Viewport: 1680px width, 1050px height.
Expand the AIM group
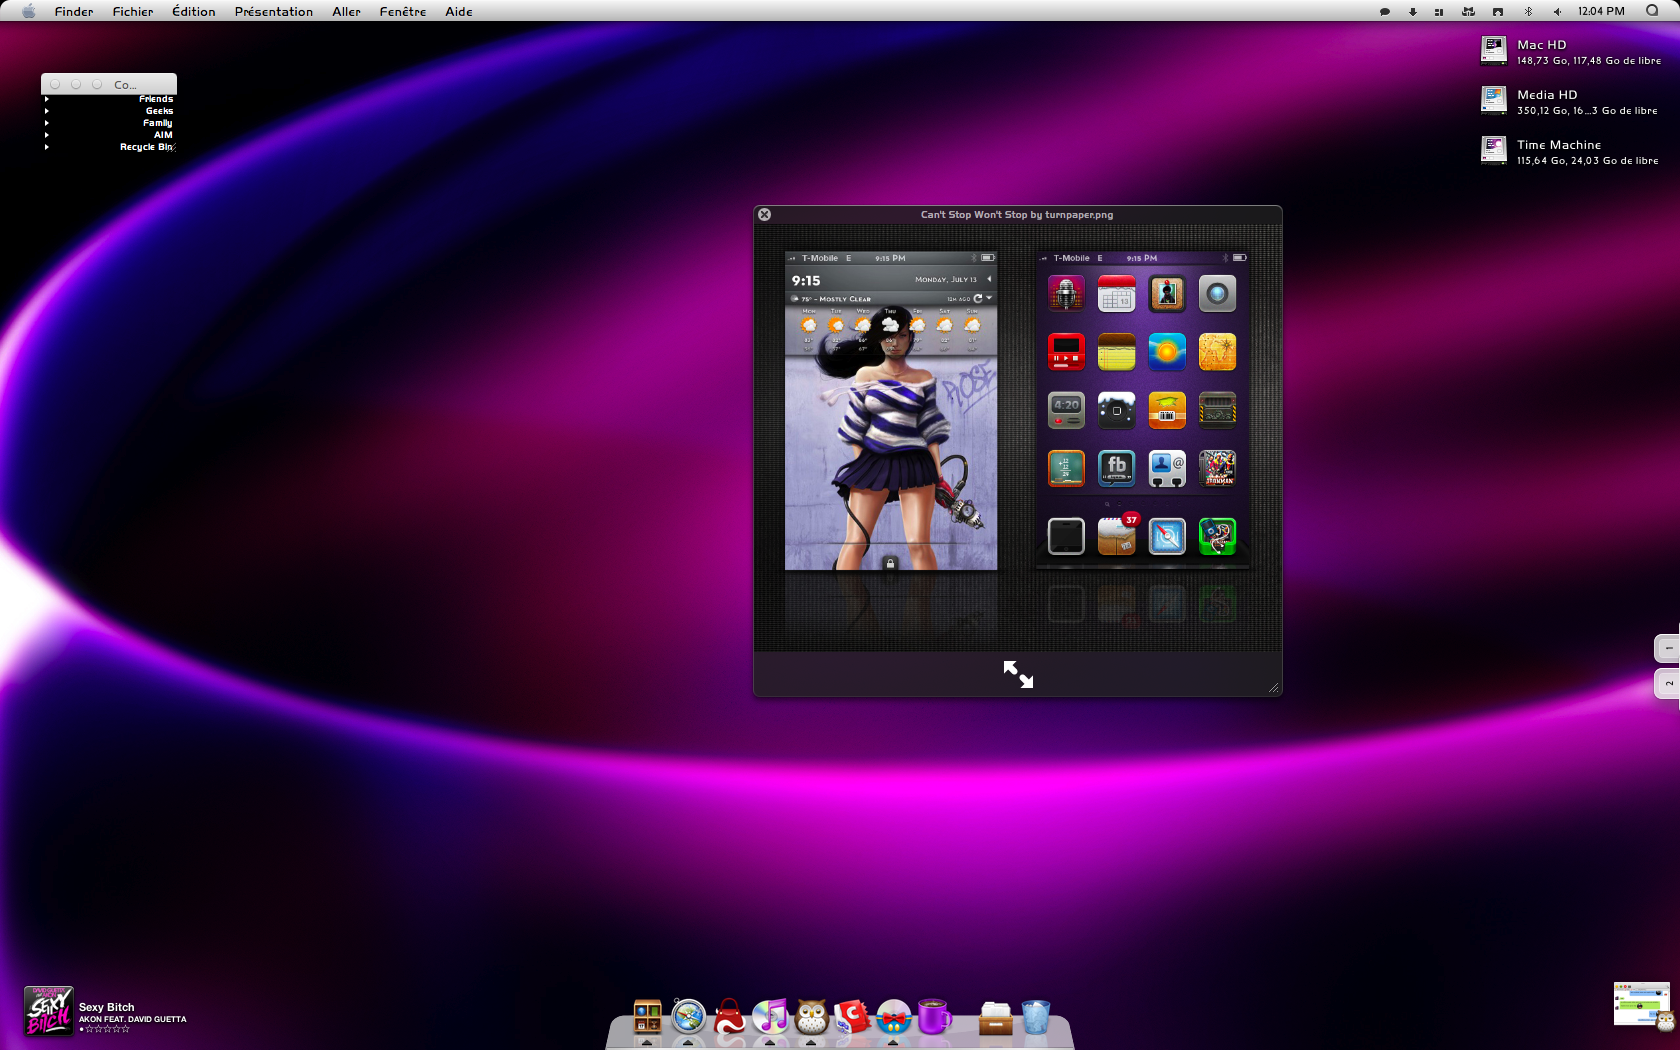click(46, 135)
